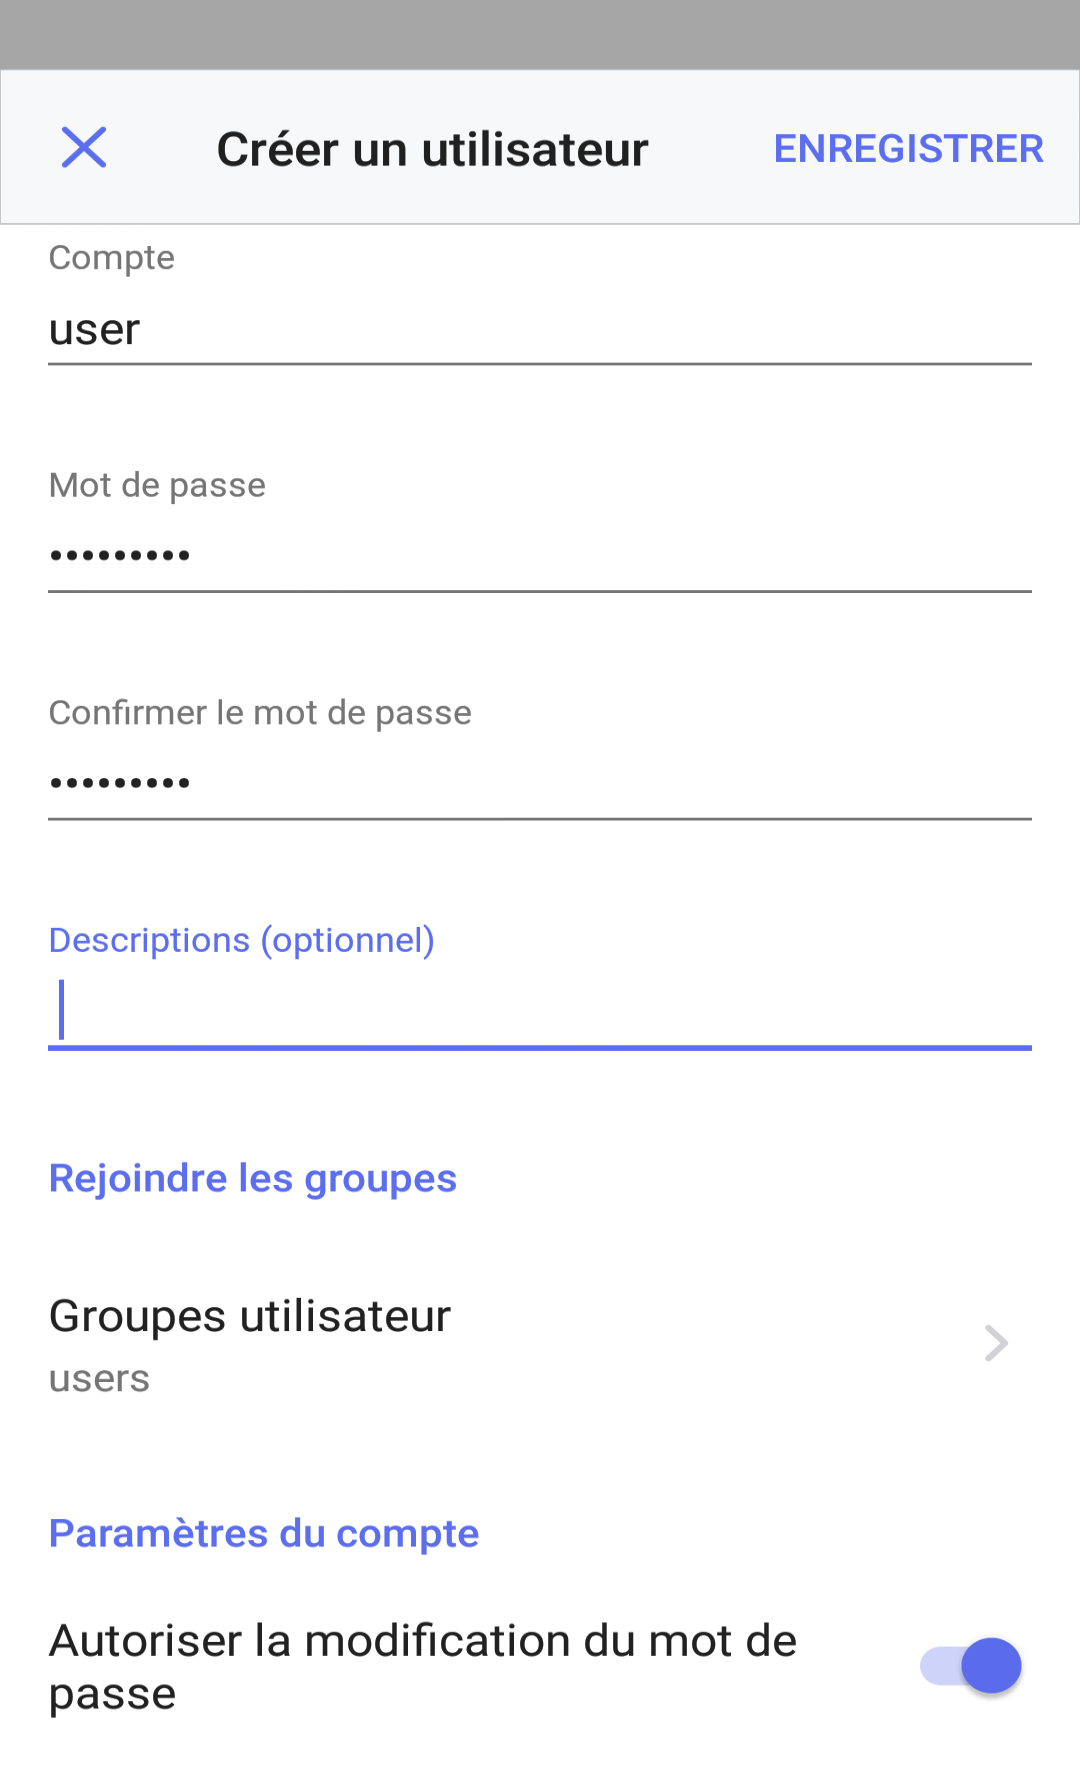Viewport: 1080px width, 1776px height.
Task: Click the 'users' group subtitle
Action: (100, 1379)
